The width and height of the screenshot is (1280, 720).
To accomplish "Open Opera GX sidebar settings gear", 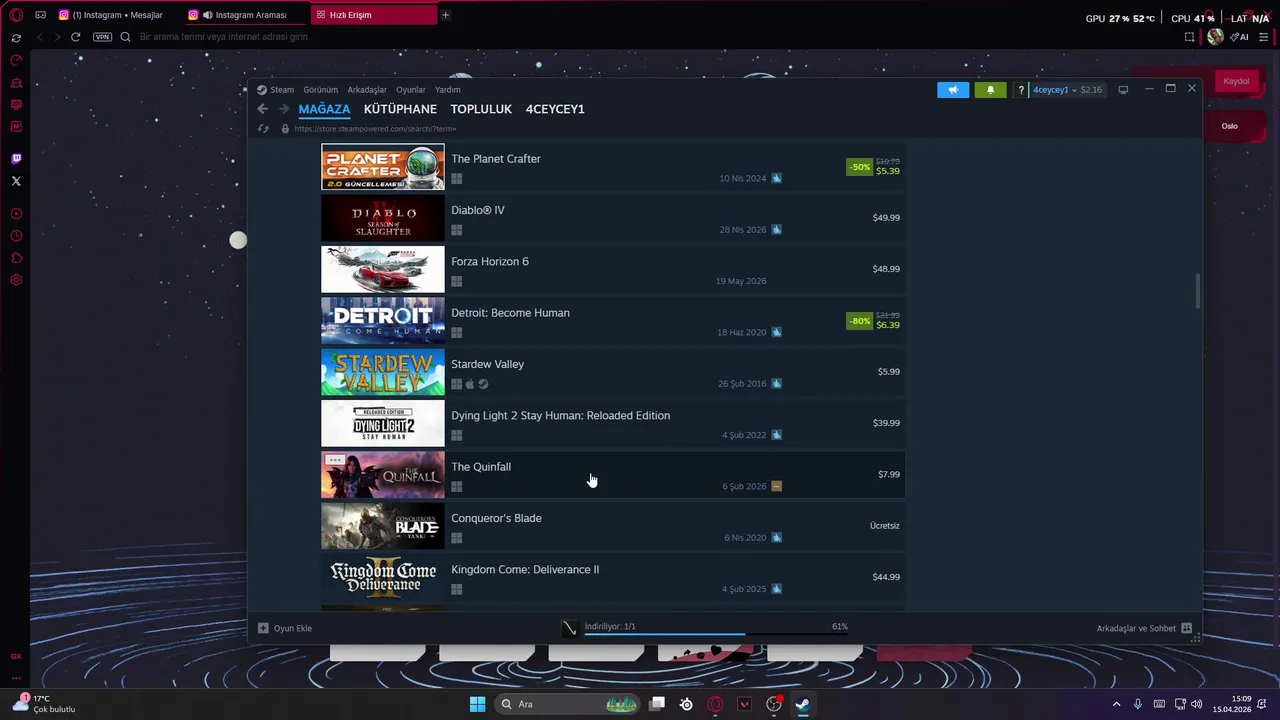I will click(x=16, y=280).
